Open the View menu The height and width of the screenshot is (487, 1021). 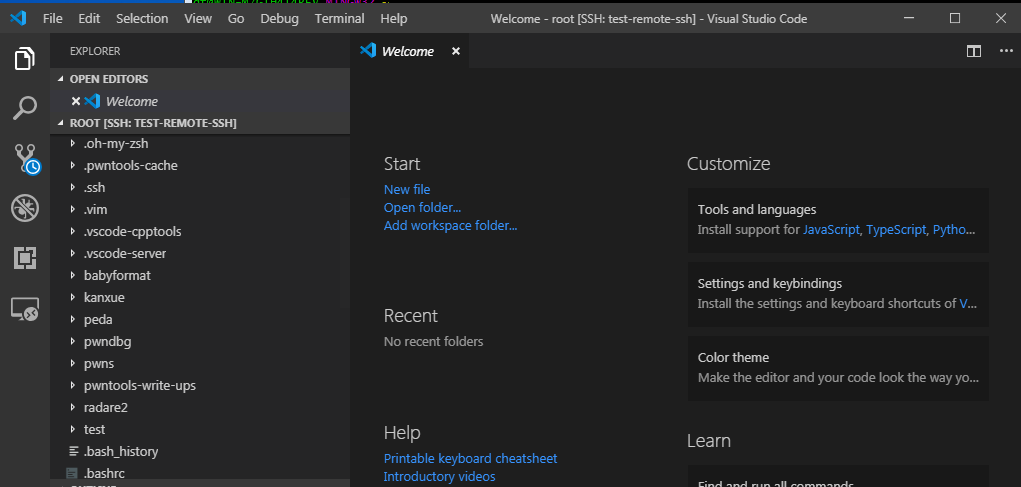(198, 18)
